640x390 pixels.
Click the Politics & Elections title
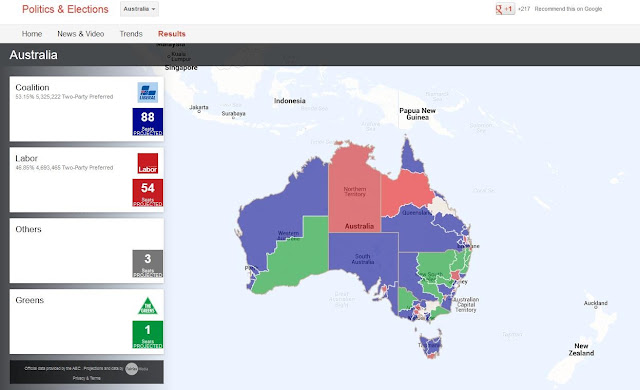pyautogui.click(x=65, y=9)
